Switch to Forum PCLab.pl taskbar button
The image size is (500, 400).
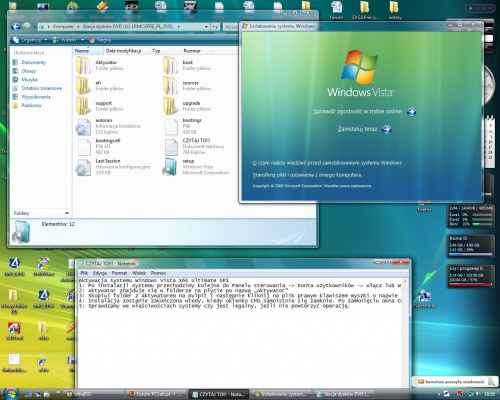[x=157, y=394]
